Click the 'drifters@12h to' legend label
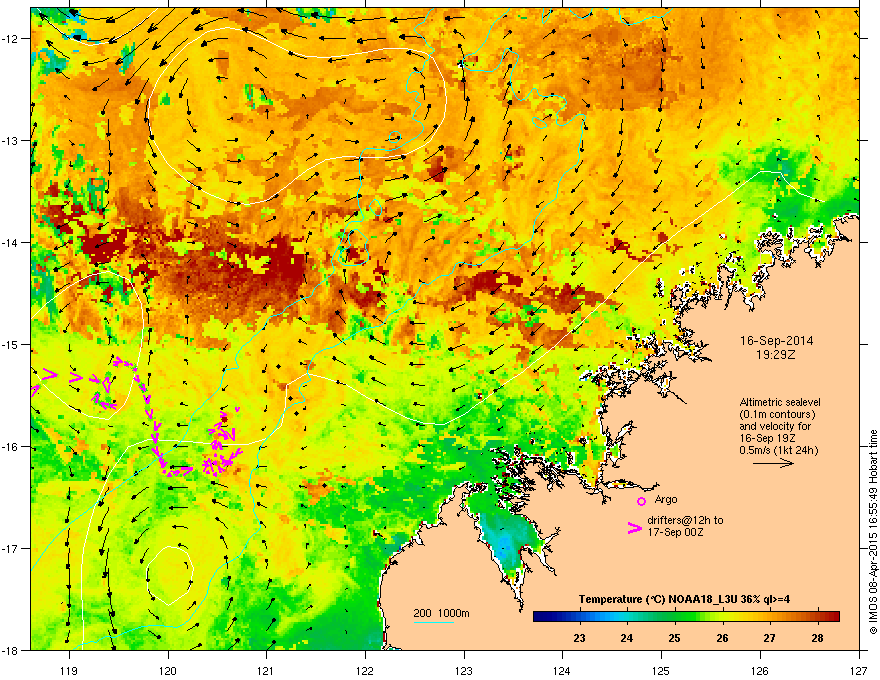 (685, 521)
